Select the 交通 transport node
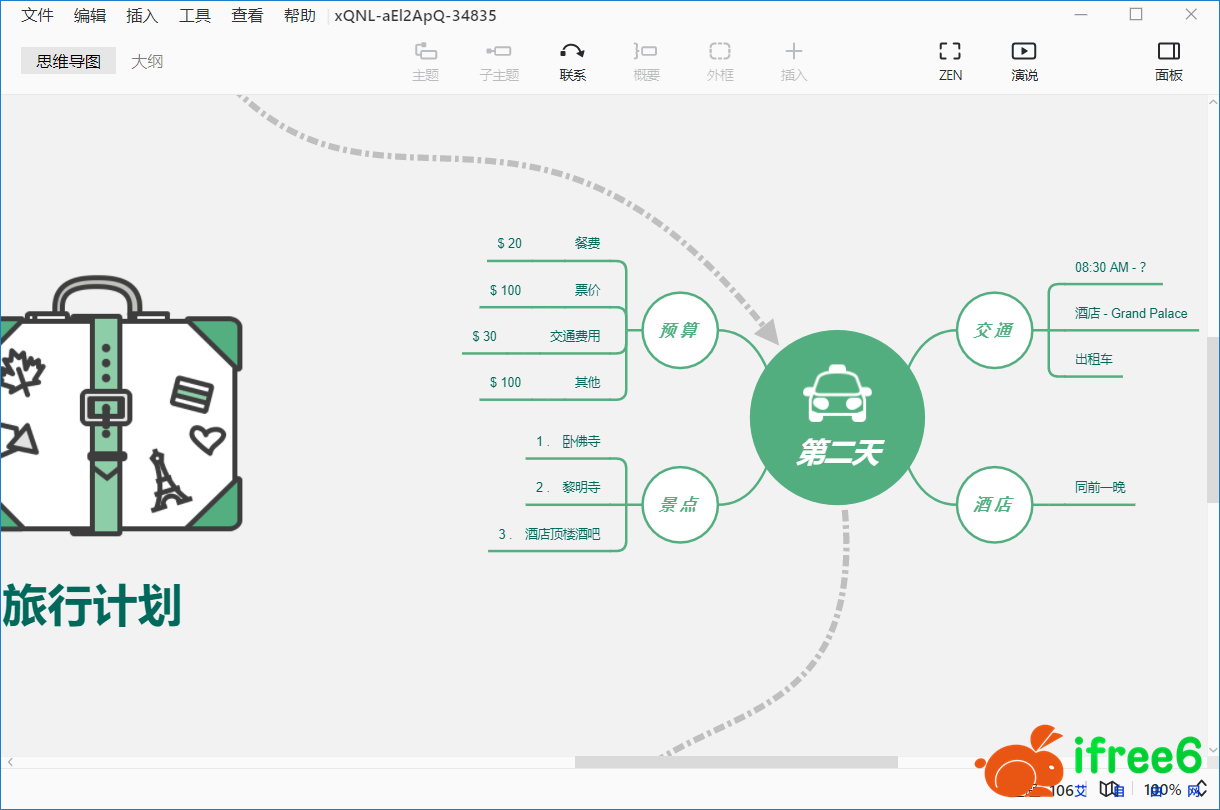 994,330
